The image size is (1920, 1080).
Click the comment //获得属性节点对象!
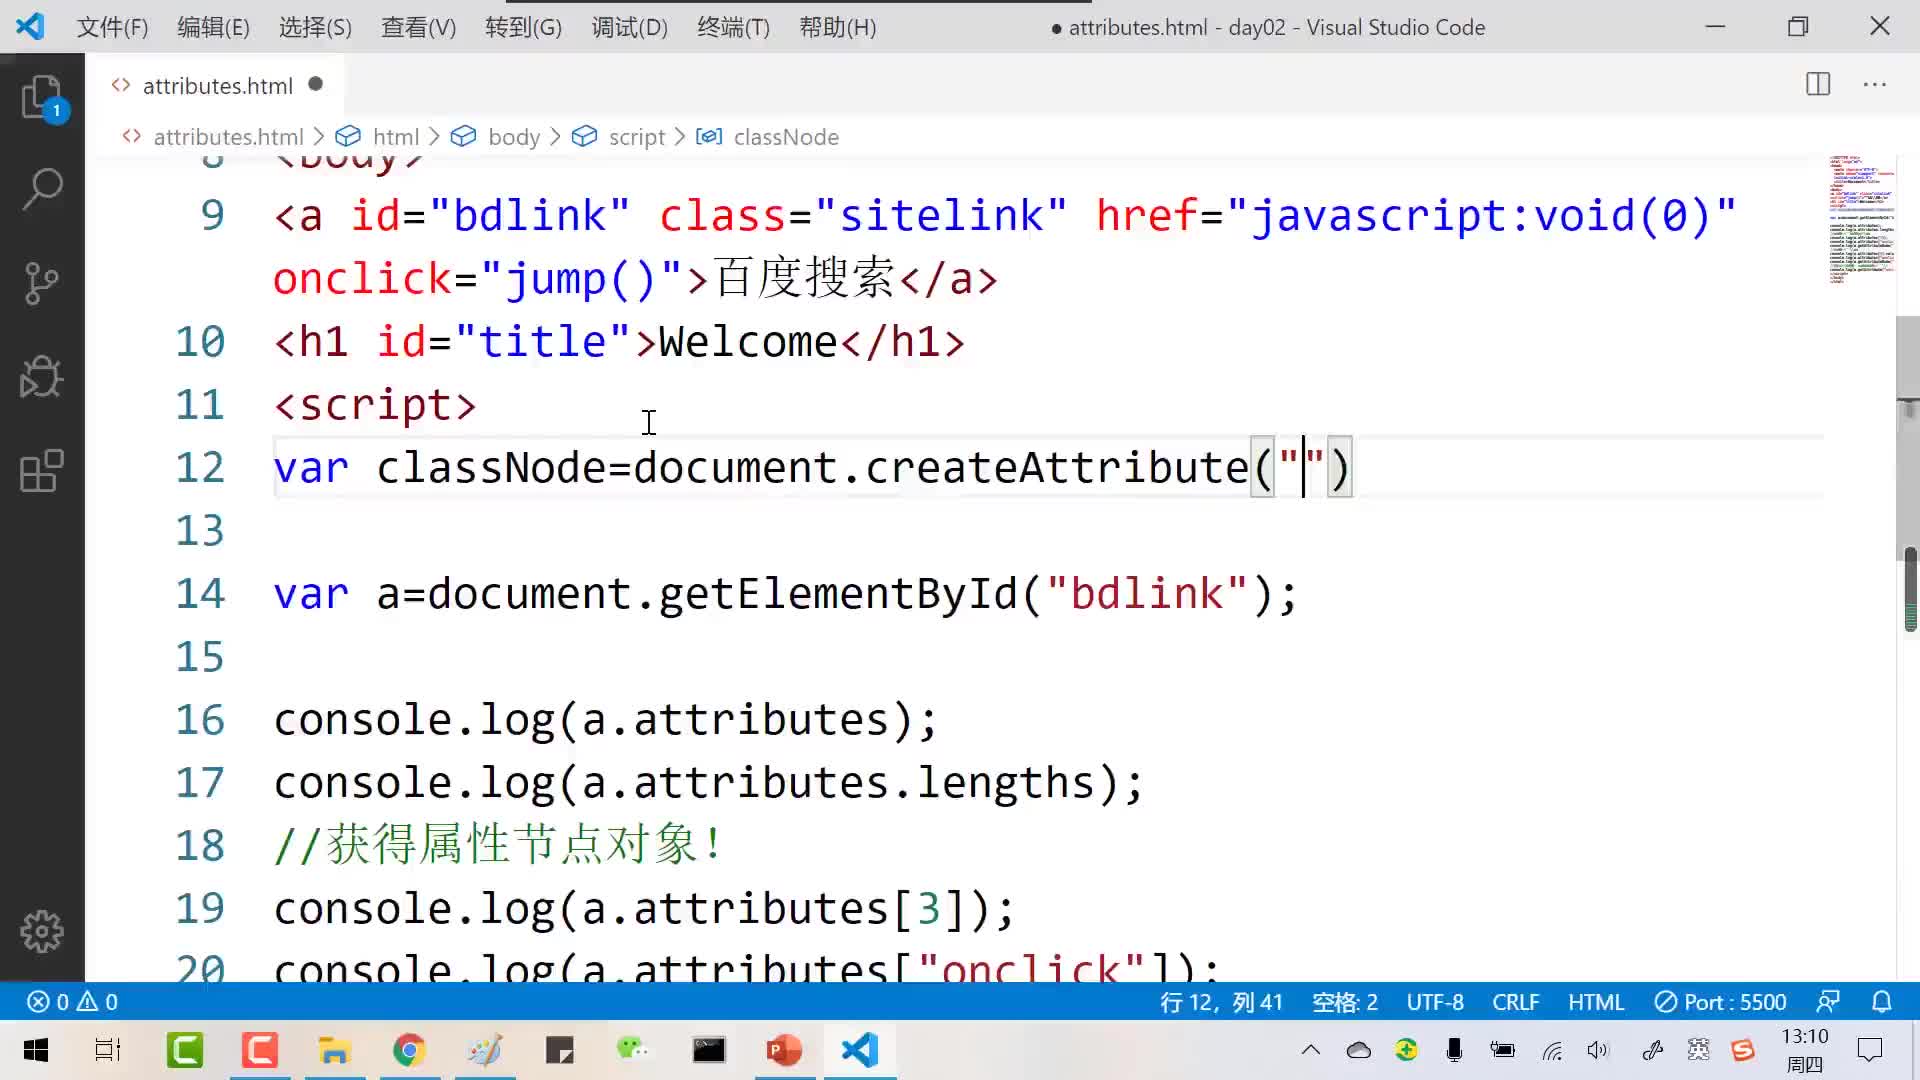[x=498, y=845]
